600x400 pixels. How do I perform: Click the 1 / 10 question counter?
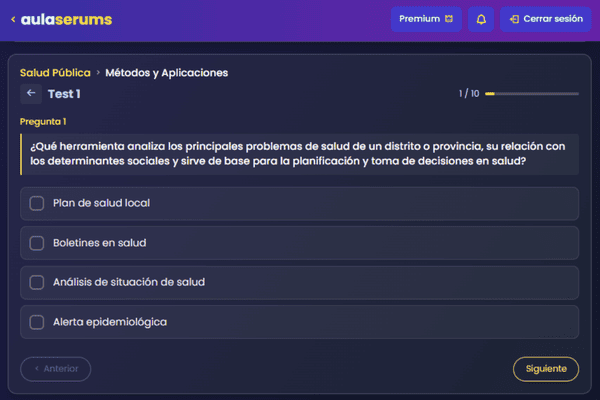(x=469, y=94)
